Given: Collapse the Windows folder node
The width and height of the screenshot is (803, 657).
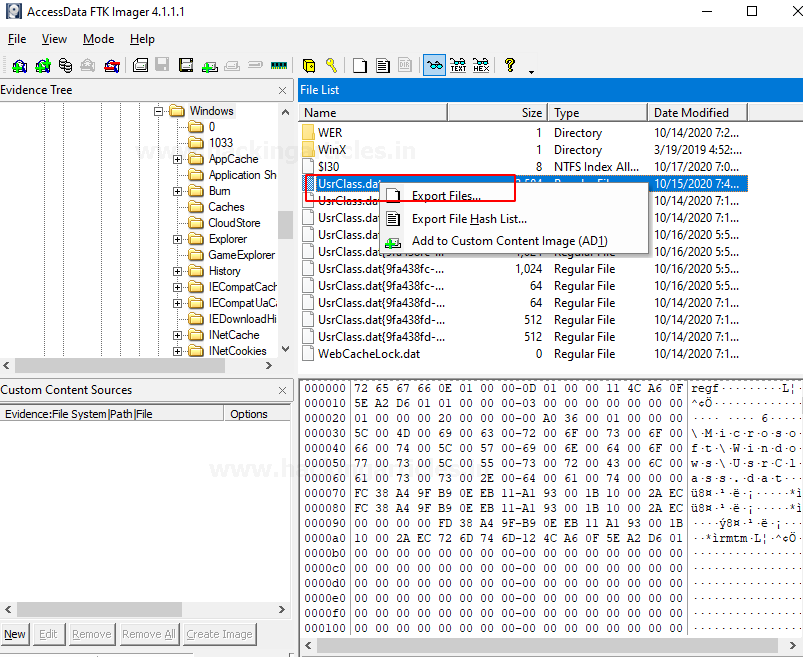Looking at the screenshot, I should click(158, 111).
